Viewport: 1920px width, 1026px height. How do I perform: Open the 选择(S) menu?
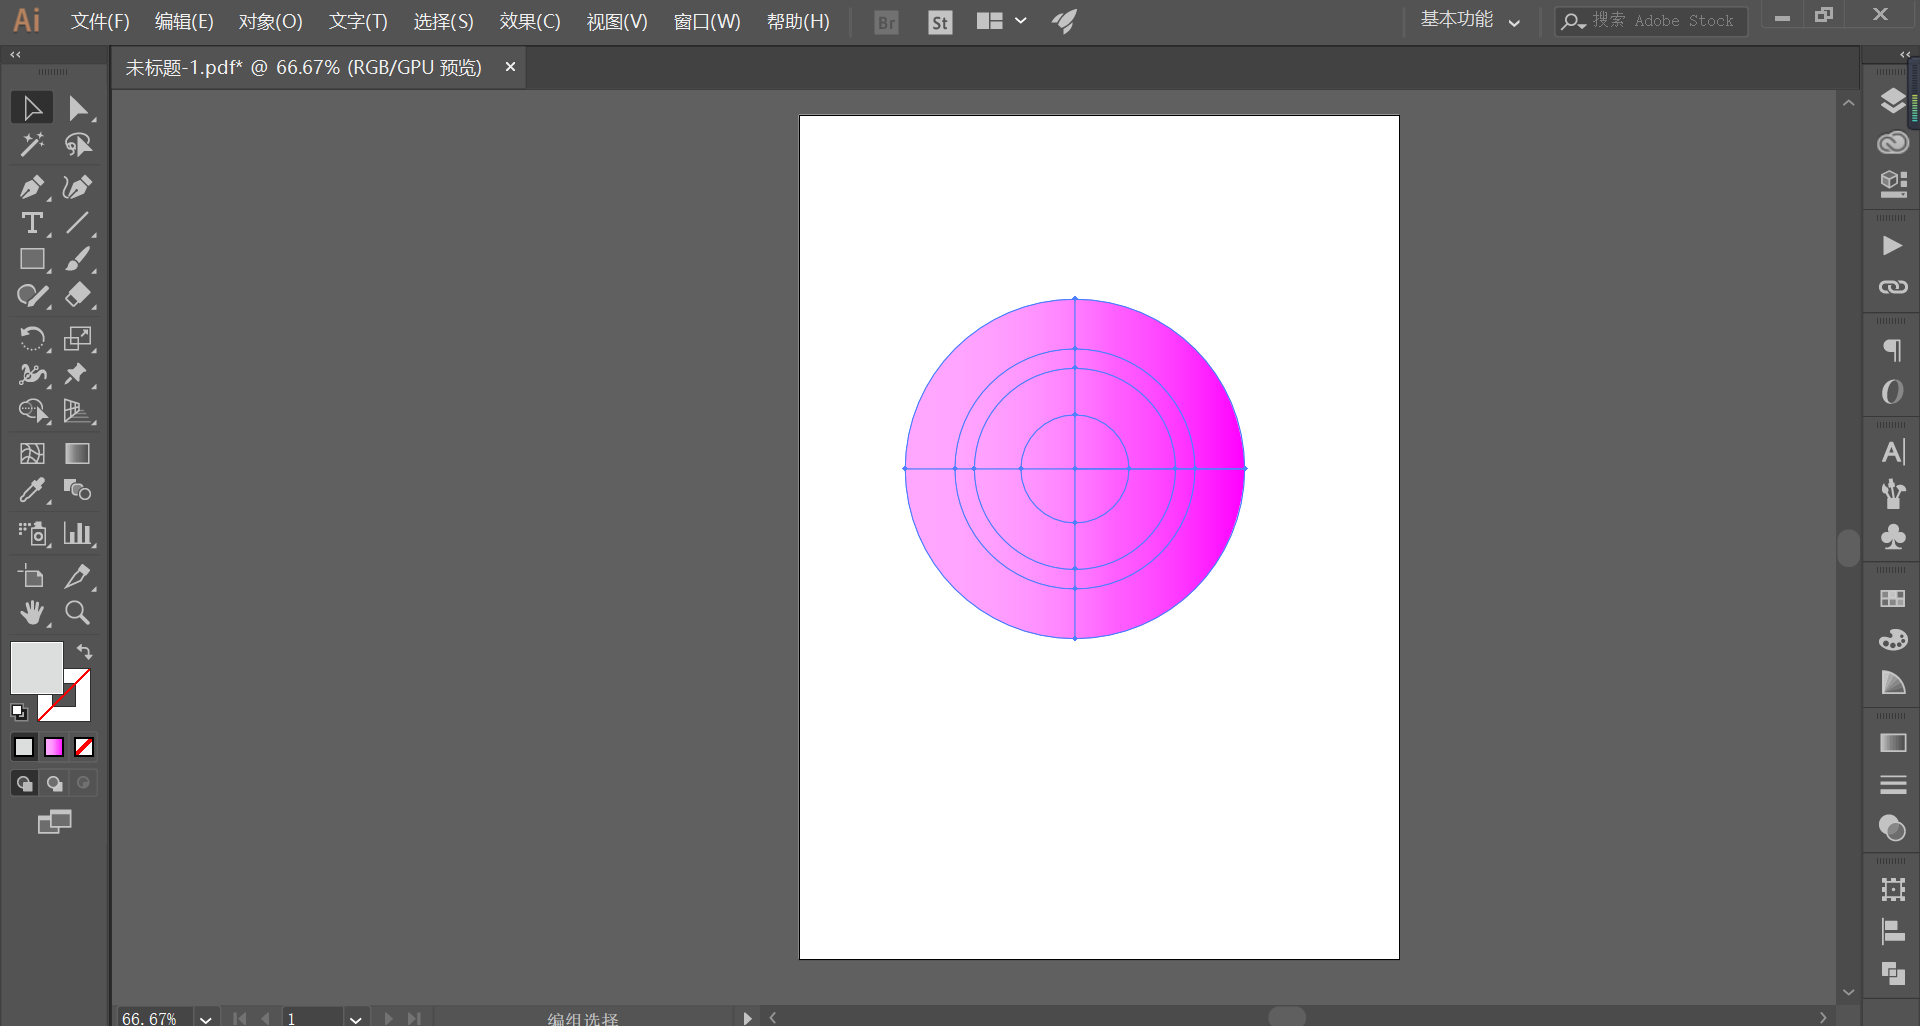tap(443, 21)
